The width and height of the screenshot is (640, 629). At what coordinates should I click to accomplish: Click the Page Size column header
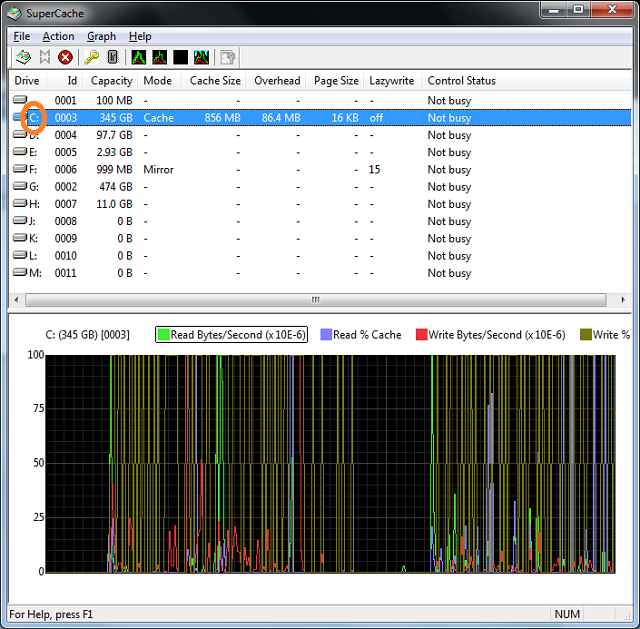(x=336, y=80)
